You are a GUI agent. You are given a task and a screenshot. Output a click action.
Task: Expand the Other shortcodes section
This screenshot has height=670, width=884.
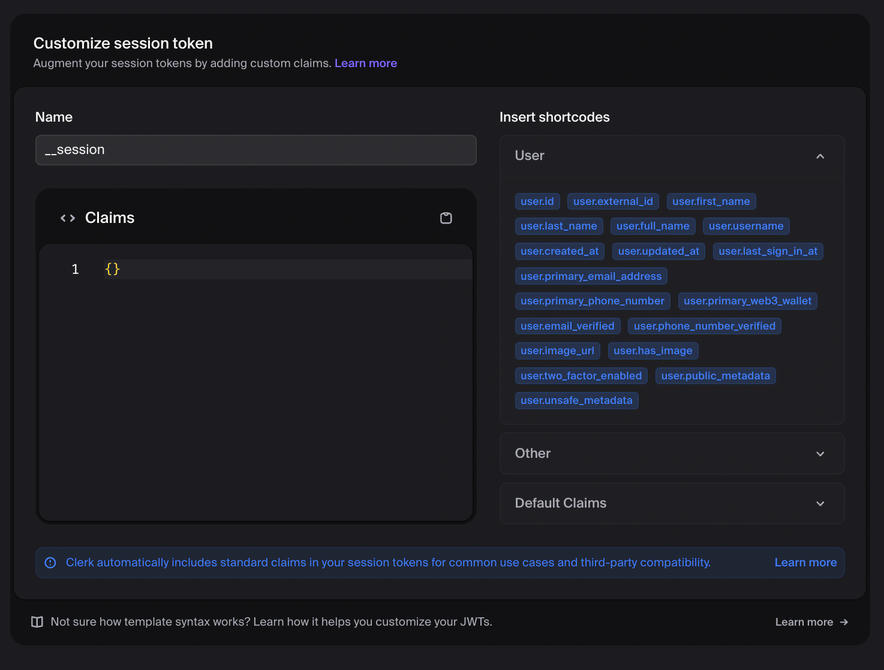point(820,453)
